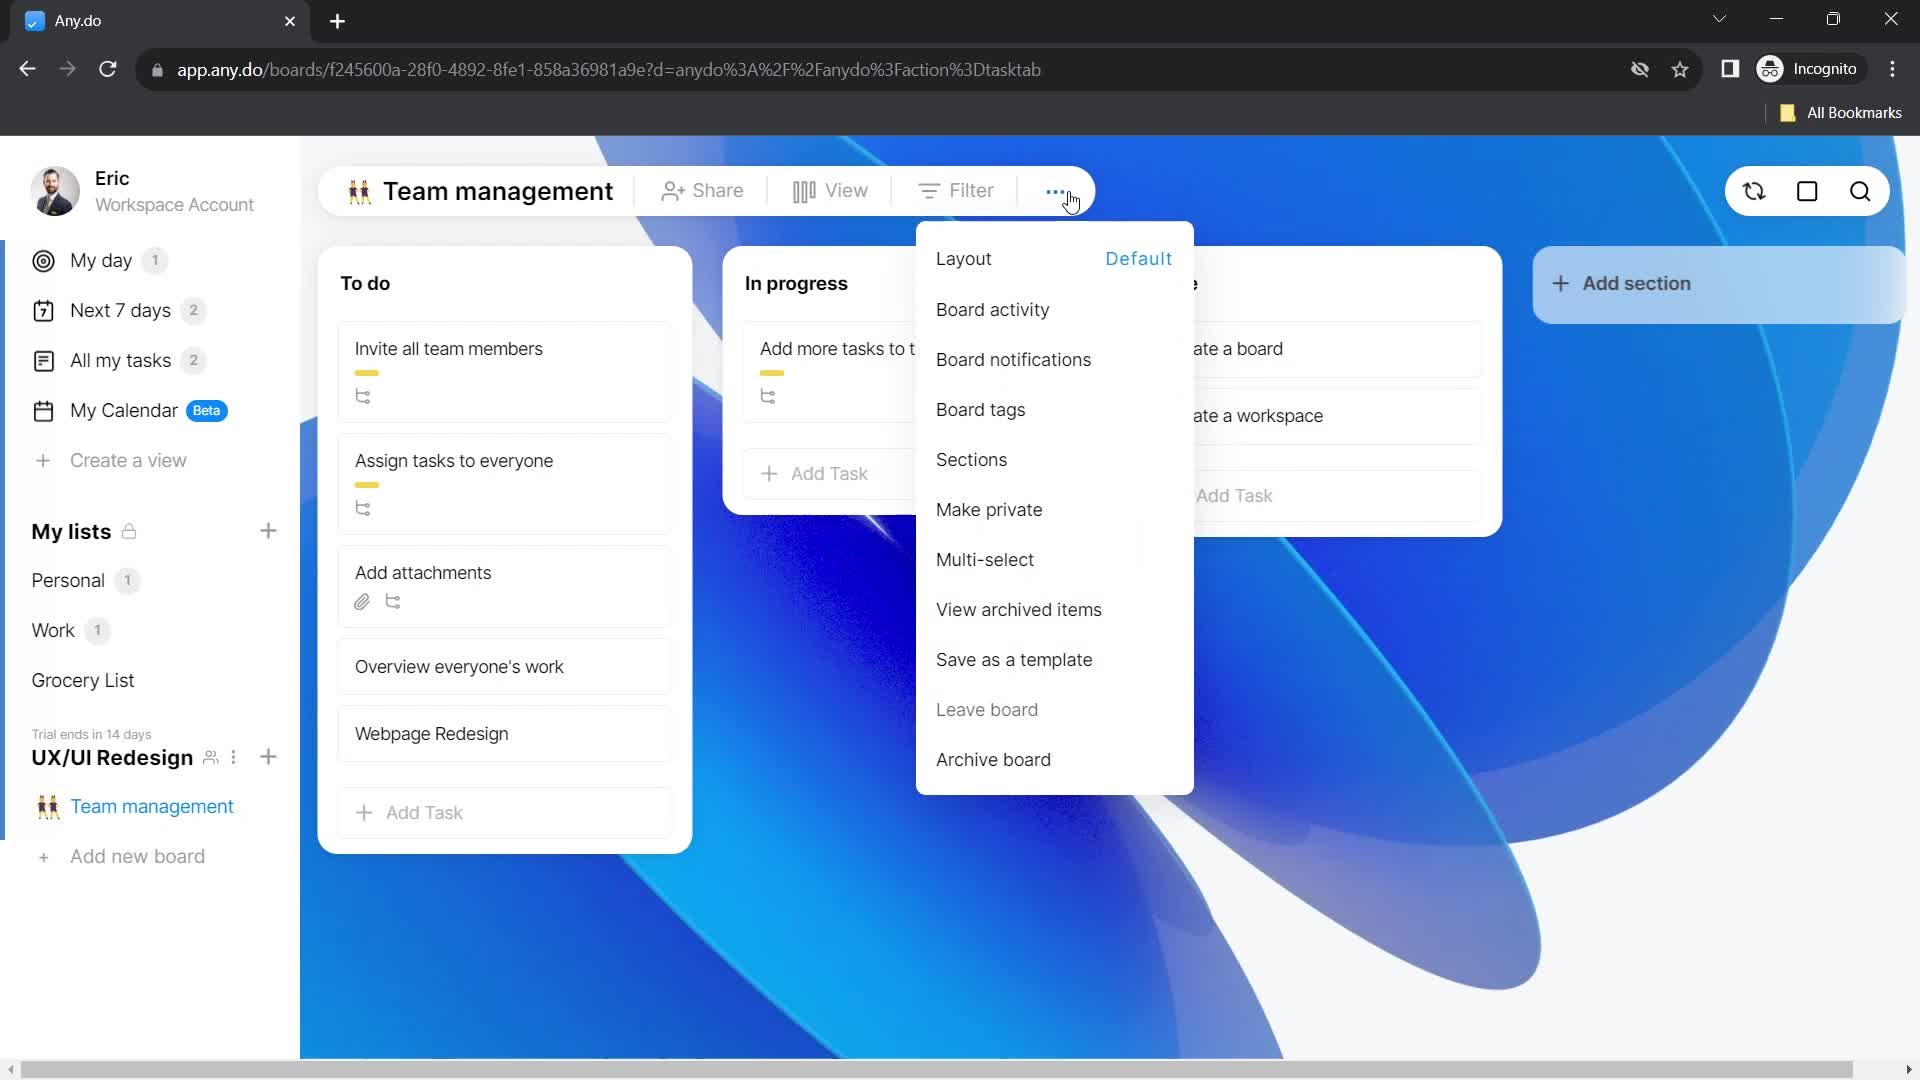This screenshot has width=1920, height=1080.
Task: Toggle Make private board setting
Action: tap(990, 509)
